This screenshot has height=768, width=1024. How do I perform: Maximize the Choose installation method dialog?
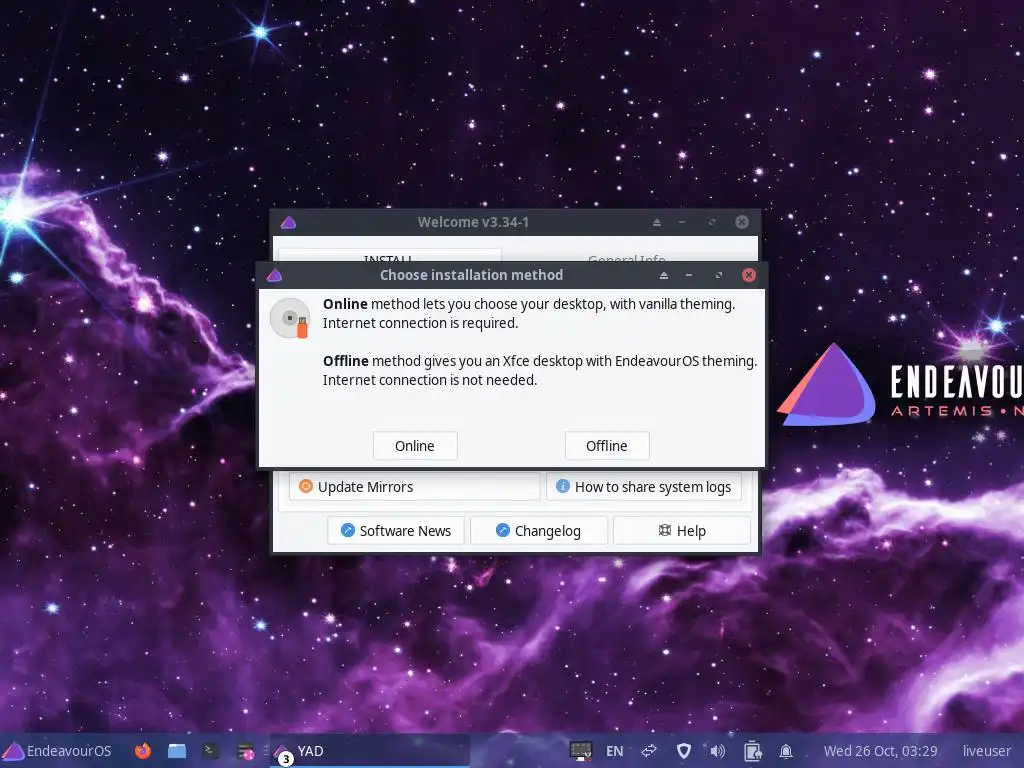719,275
